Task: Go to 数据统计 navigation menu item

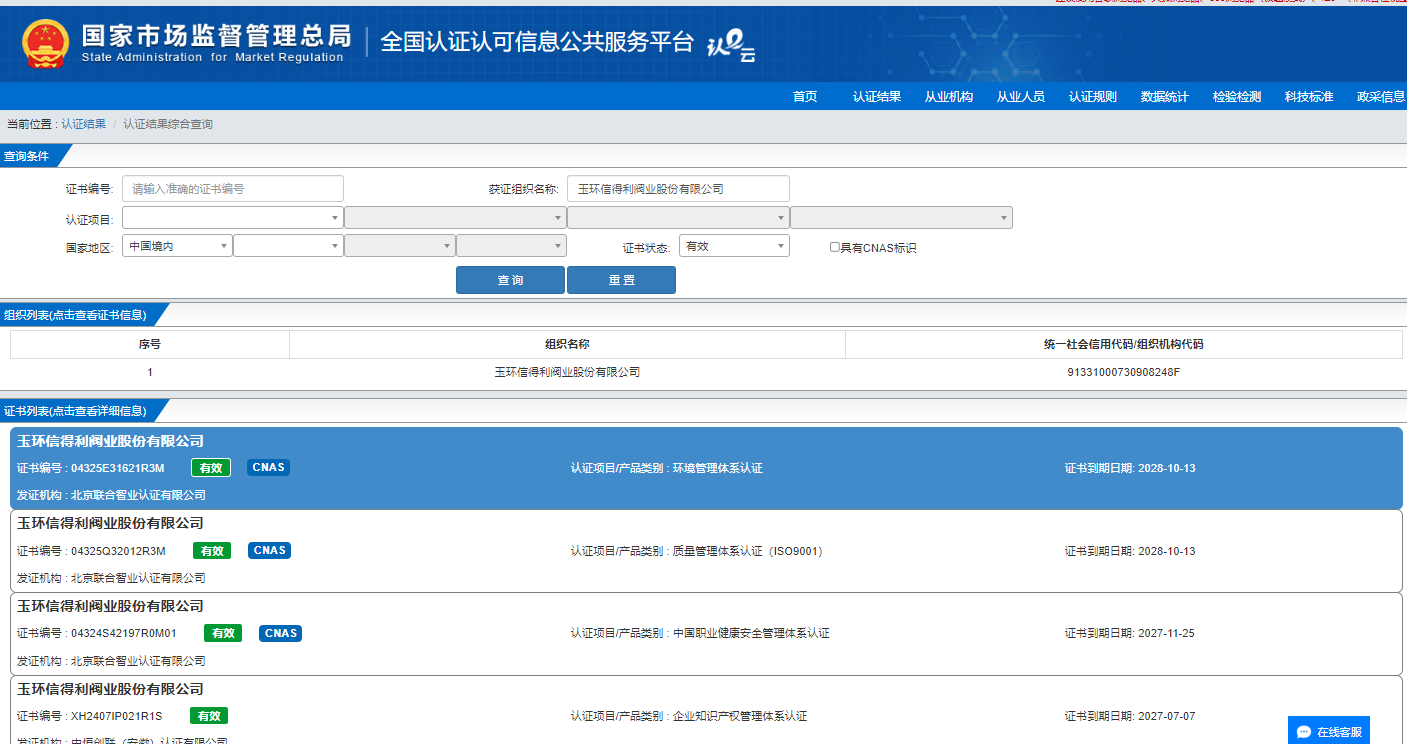Action: coord(1164,97)
